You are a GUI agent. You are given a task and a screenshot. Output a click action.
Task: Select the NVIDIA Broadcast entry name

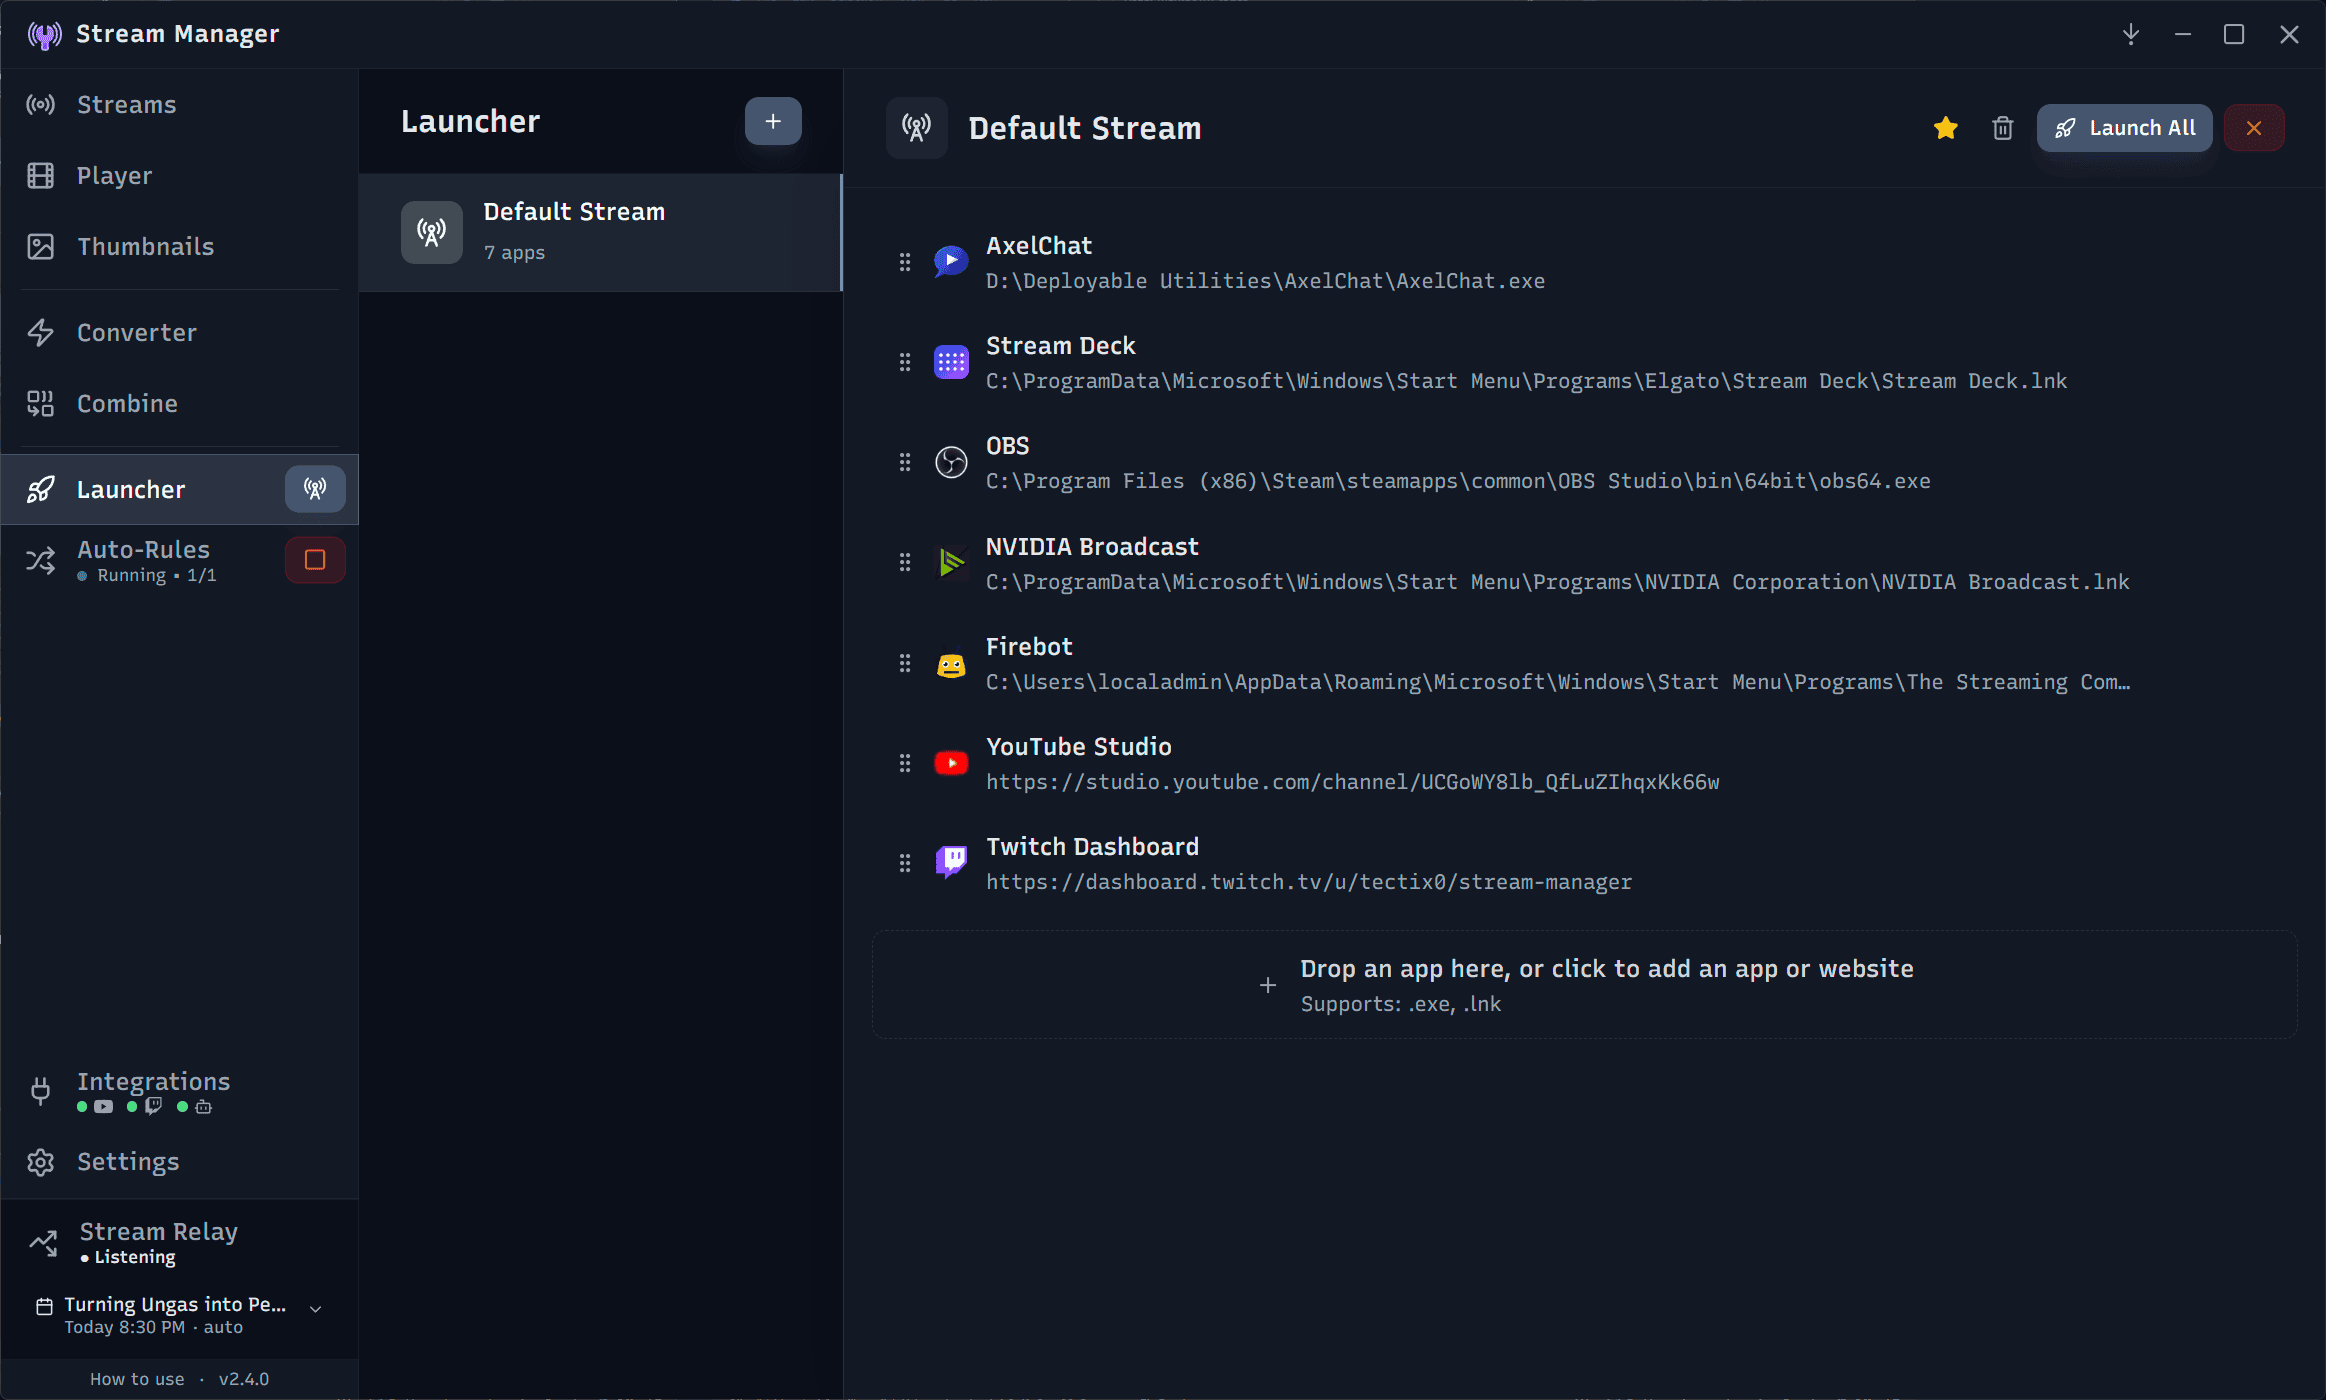[x=1092, y=547]
